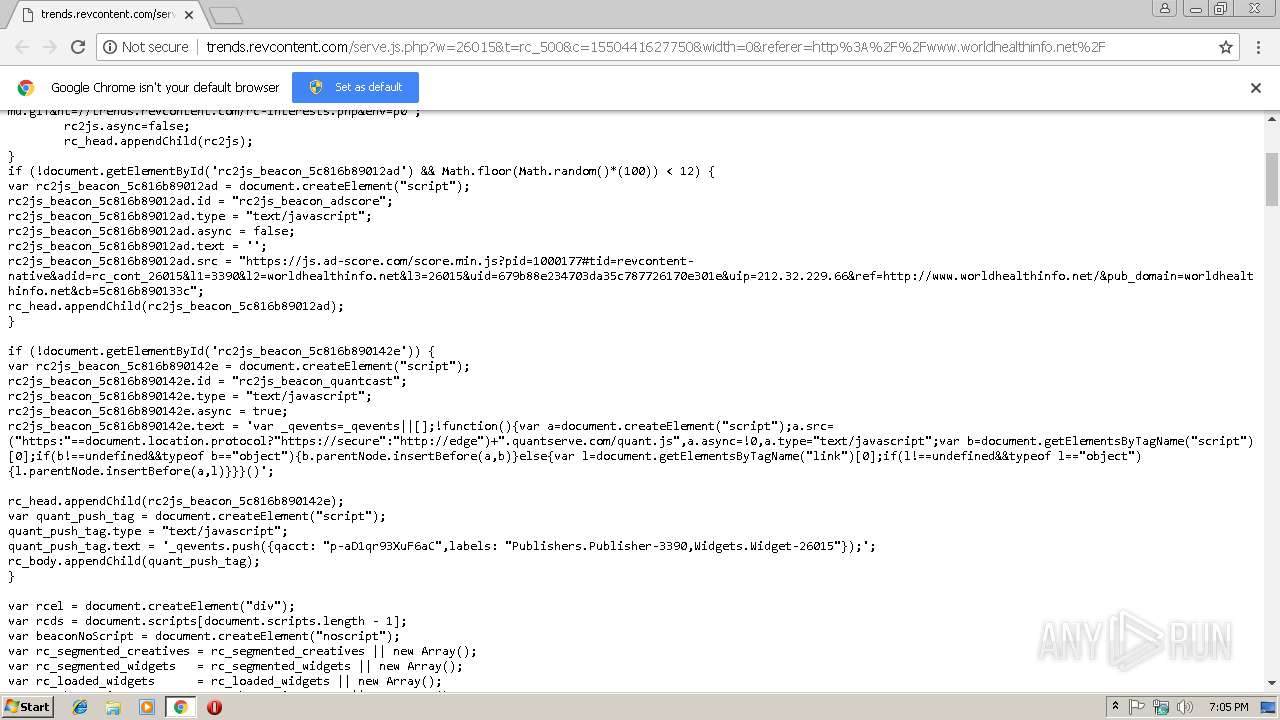Click the scrollbar up arrow

[x=1272, y=117]
